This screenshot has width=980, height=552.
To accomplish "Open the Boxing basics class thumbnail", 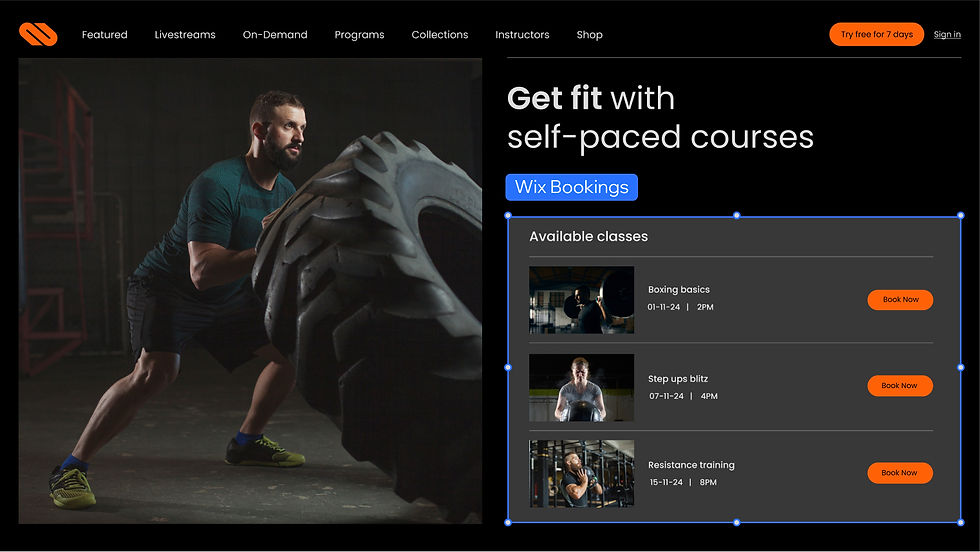I will point(581,300).
